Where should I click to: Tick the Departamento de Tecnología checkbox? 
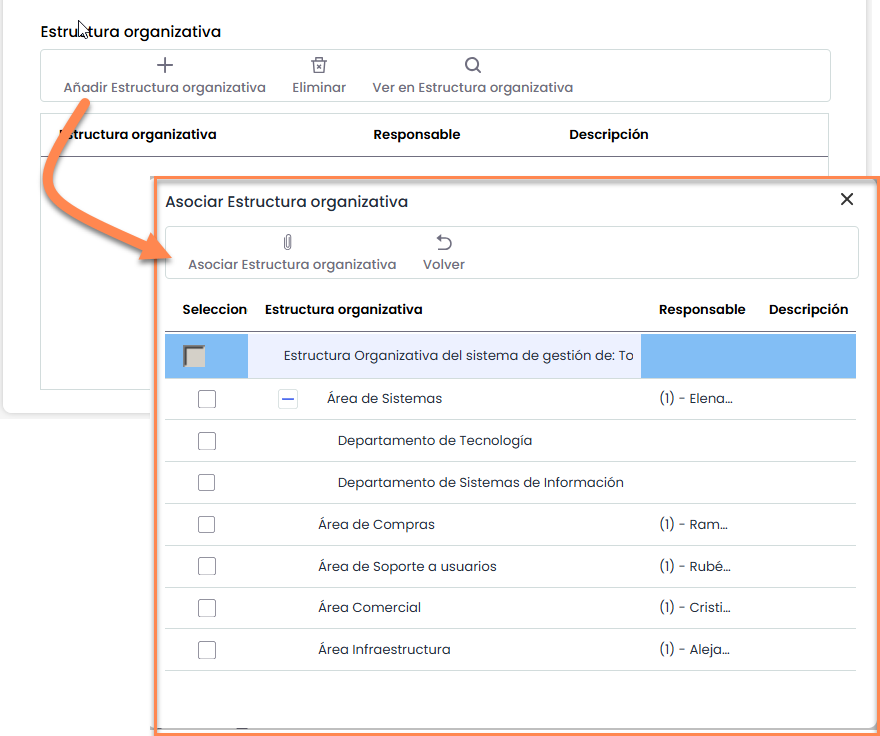click(x=207, y=441)
